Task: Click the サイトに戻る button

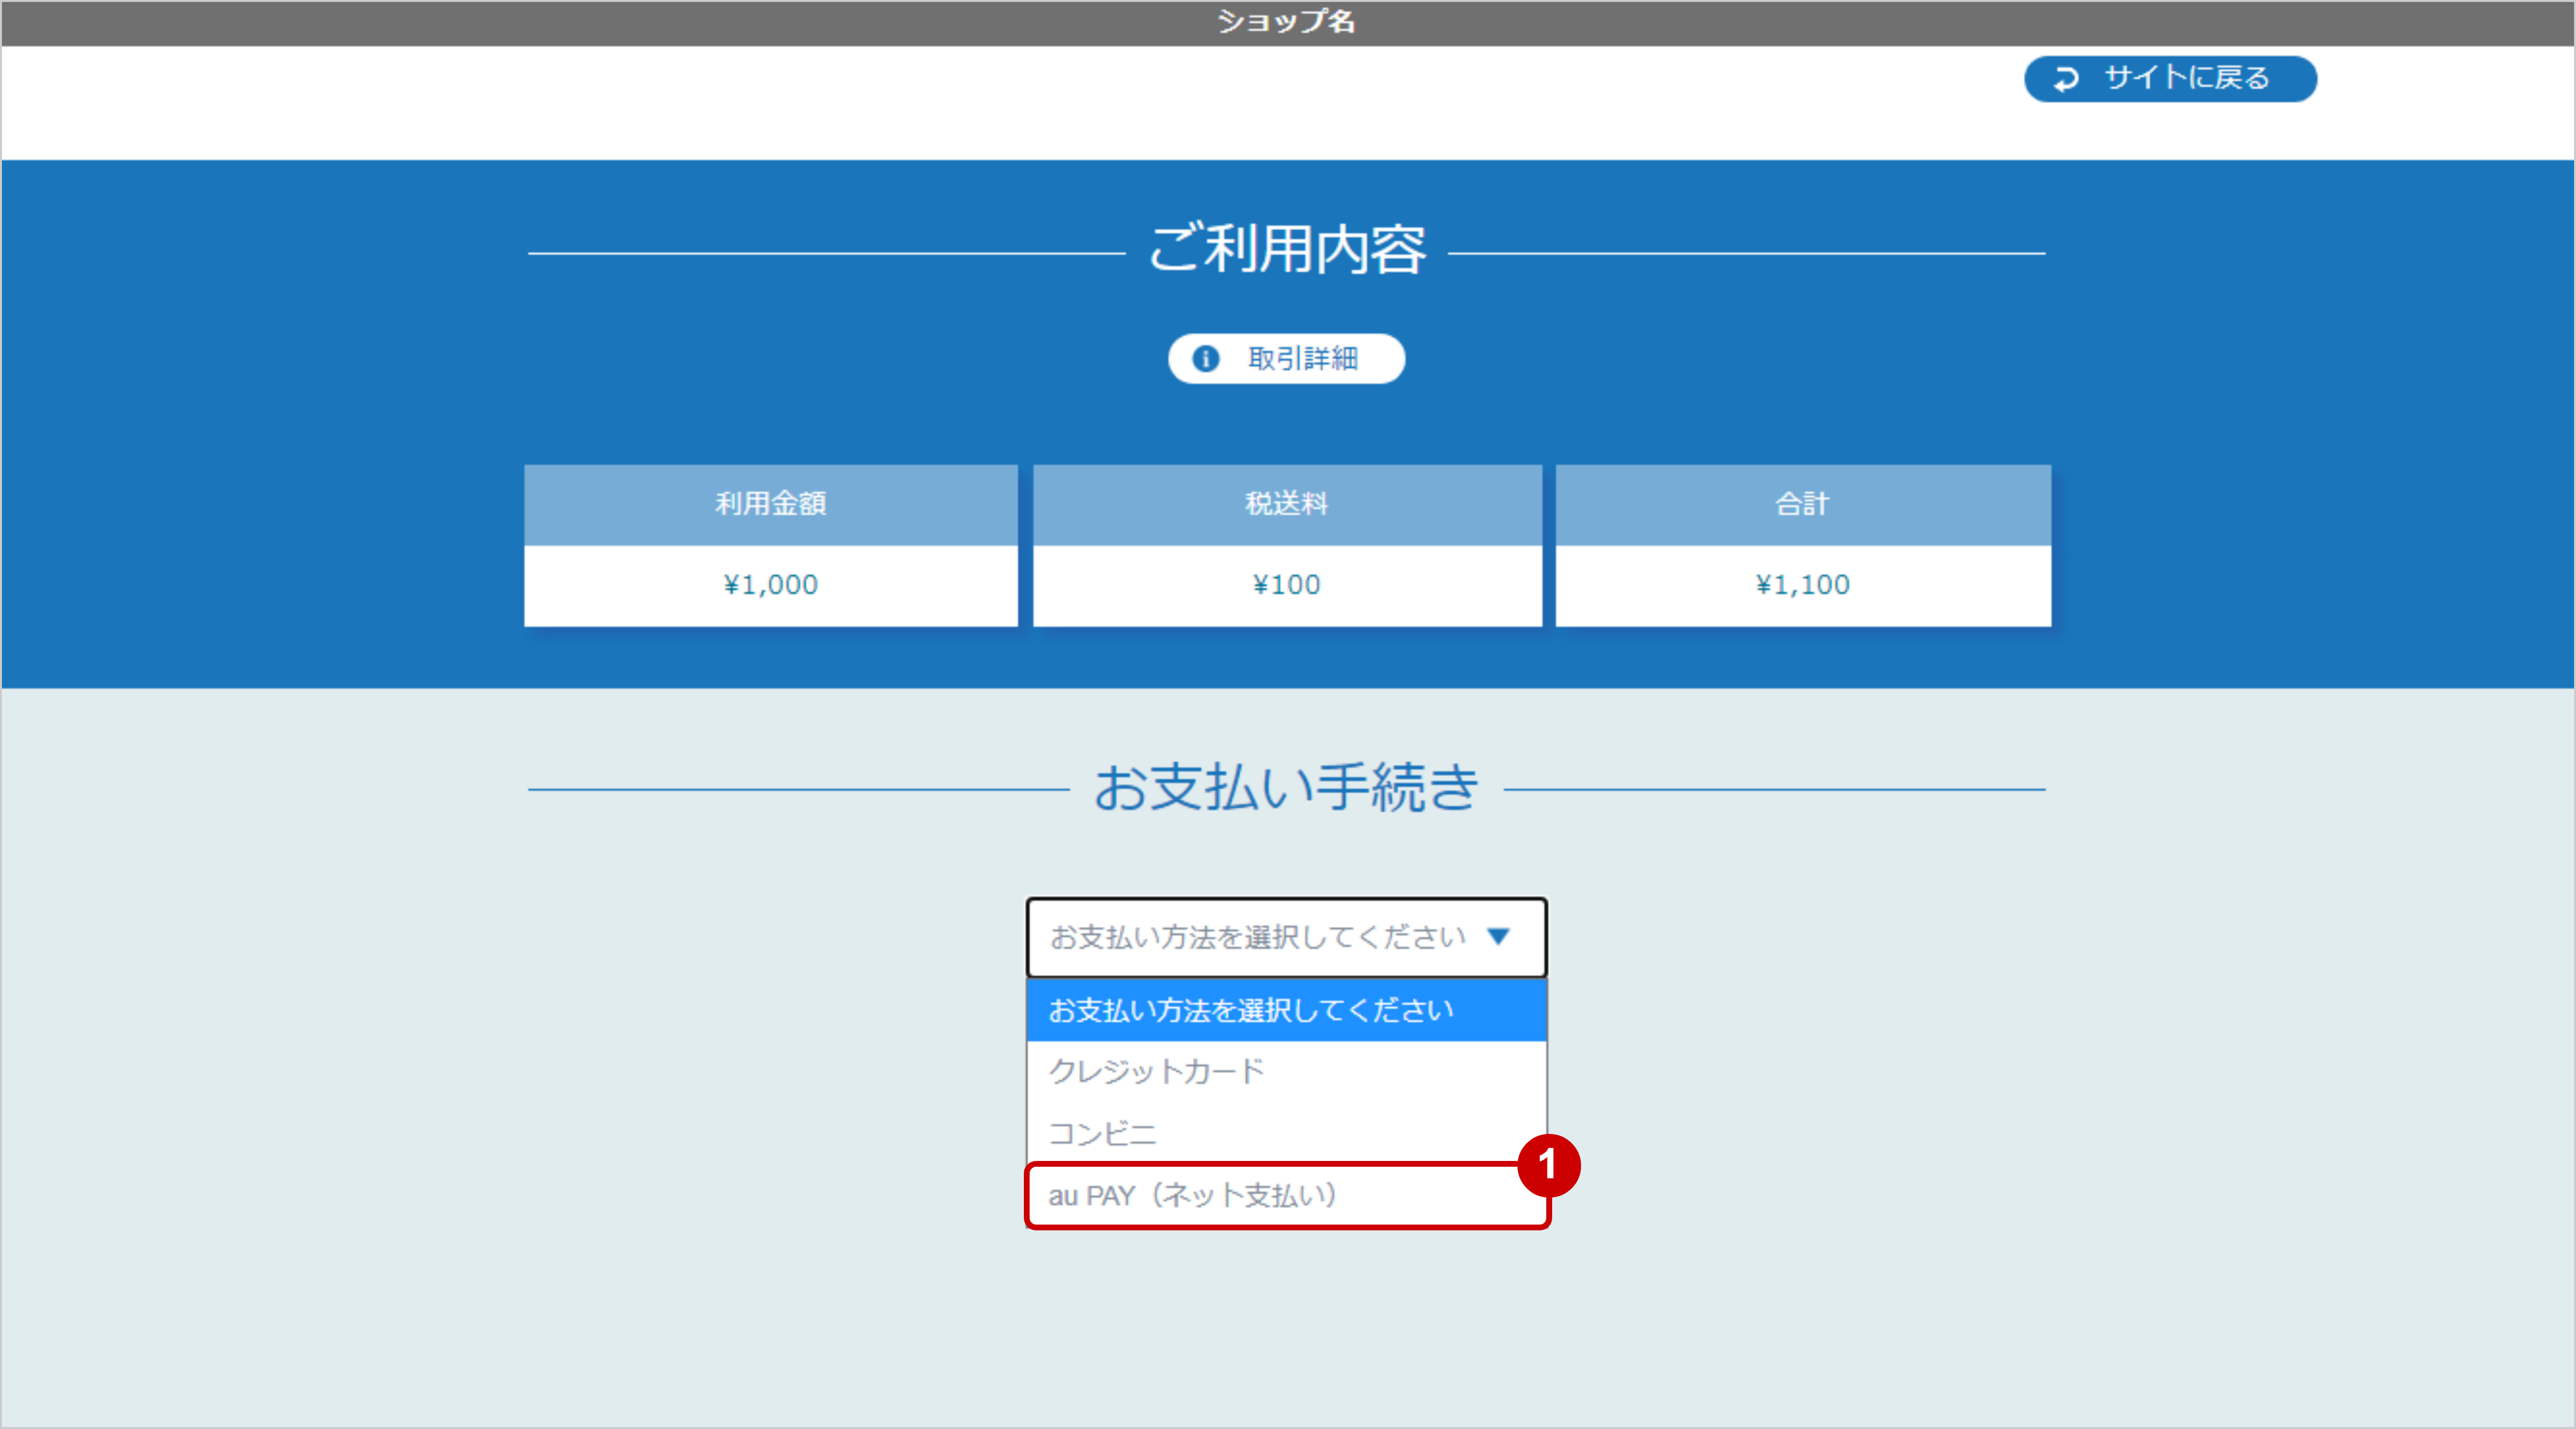Action: click(2169, 79)
